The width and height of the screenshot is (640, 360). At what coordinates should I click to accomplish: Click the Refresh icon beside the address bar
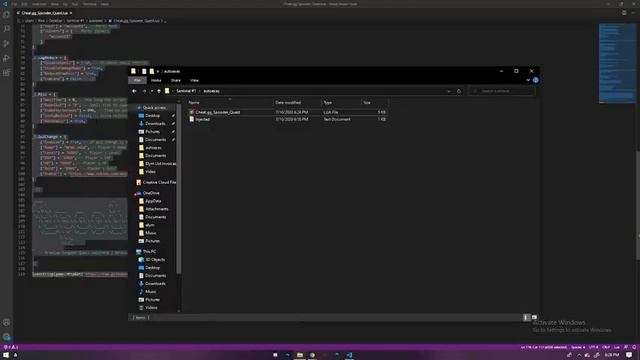[459, 91]
